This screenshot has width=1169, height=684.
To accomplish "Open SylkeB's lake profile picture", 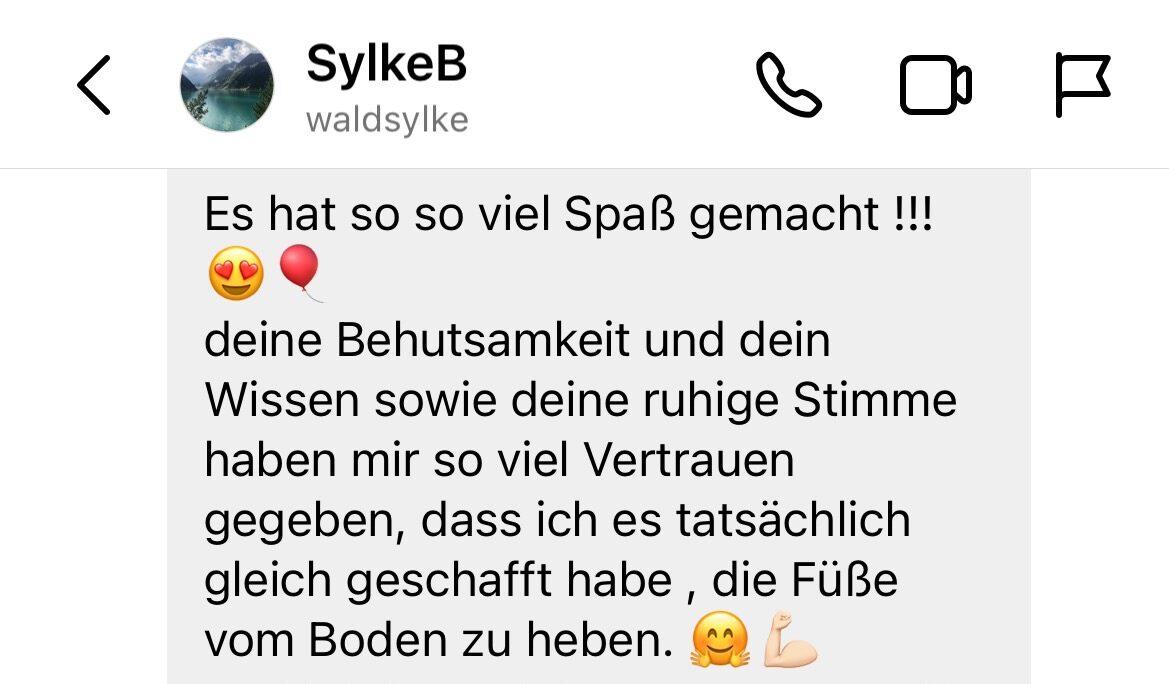I will click(x=227, y=85).
